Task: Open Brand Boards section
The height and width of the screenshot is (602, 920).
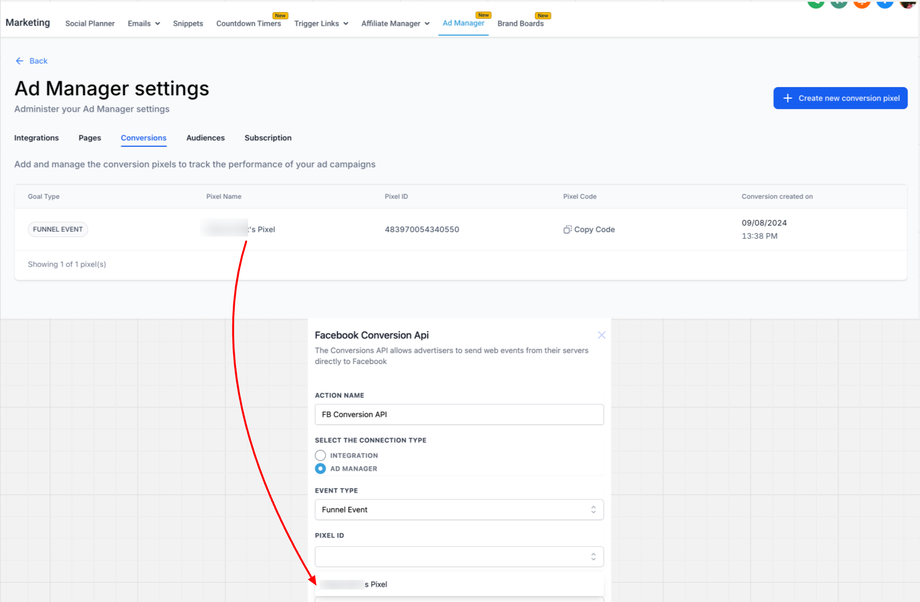Action: click(x=520, y=23)
